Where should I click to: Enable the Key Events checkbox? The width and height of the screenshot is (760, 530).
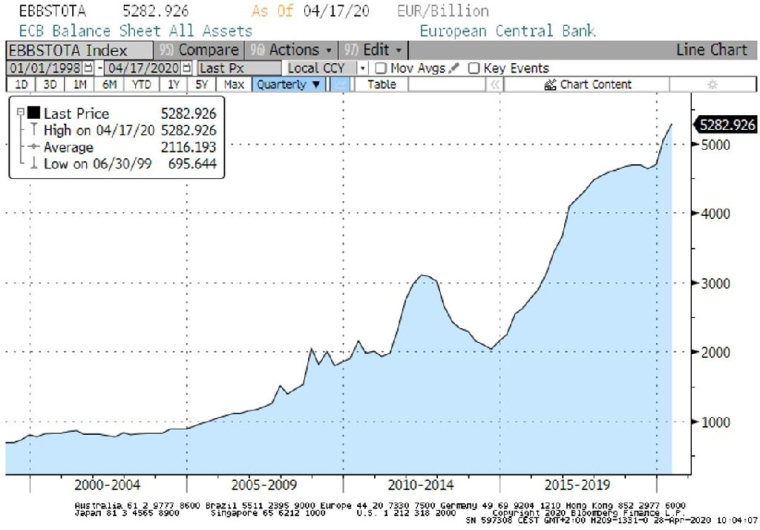(x=473, y=68)
